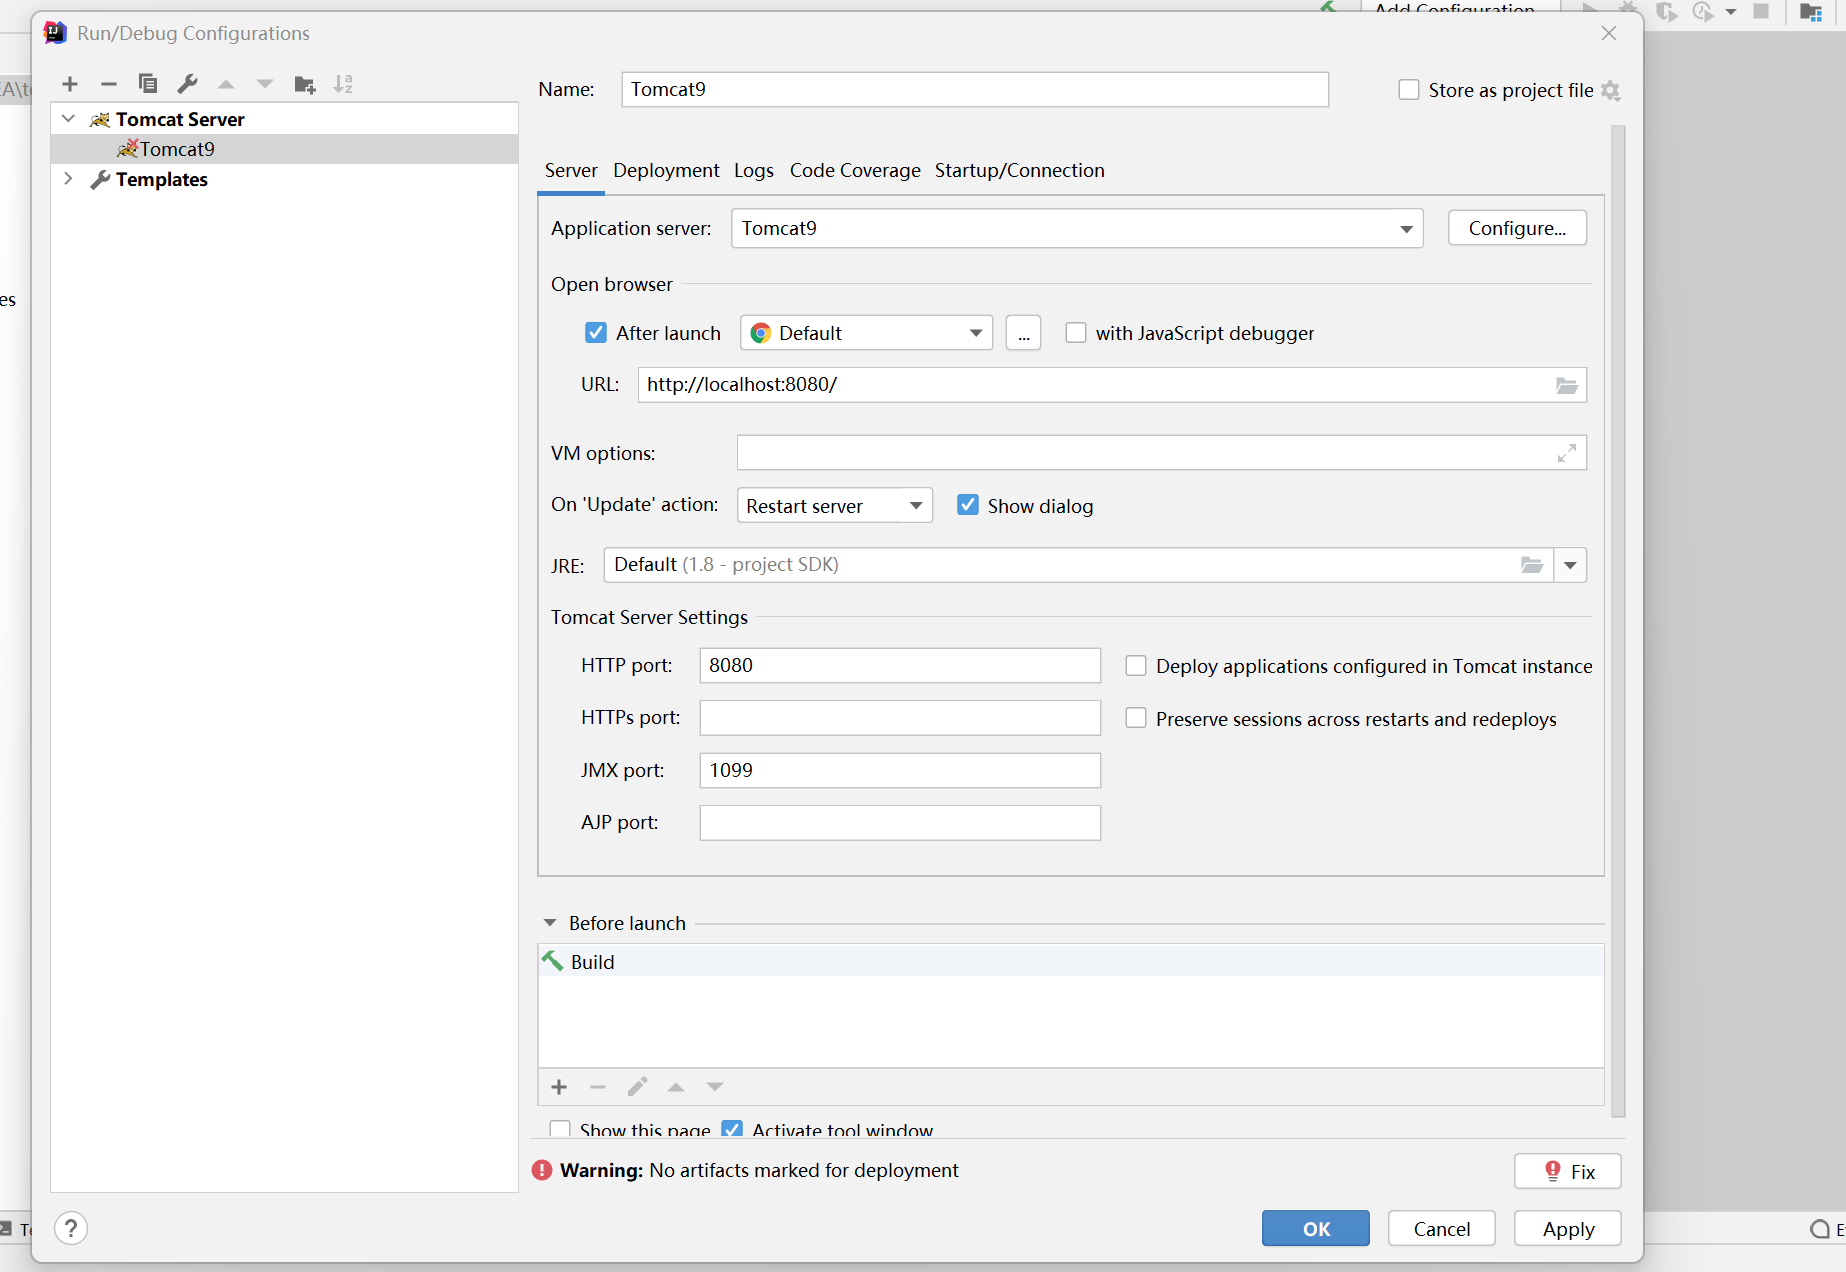Open the JRE dropdown arrow
This screenshot has width=1846, height=1272.
1570,565
